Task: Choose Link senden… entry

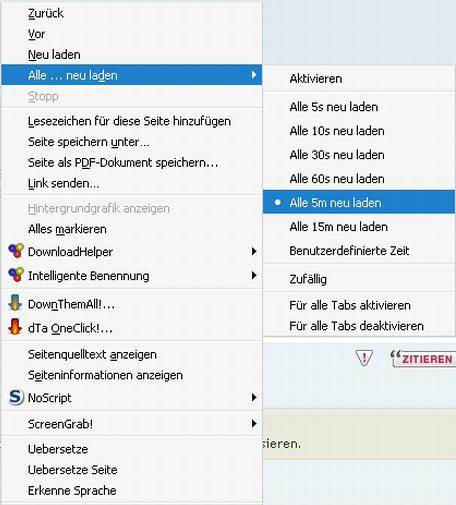Action: tap(132, 183)
